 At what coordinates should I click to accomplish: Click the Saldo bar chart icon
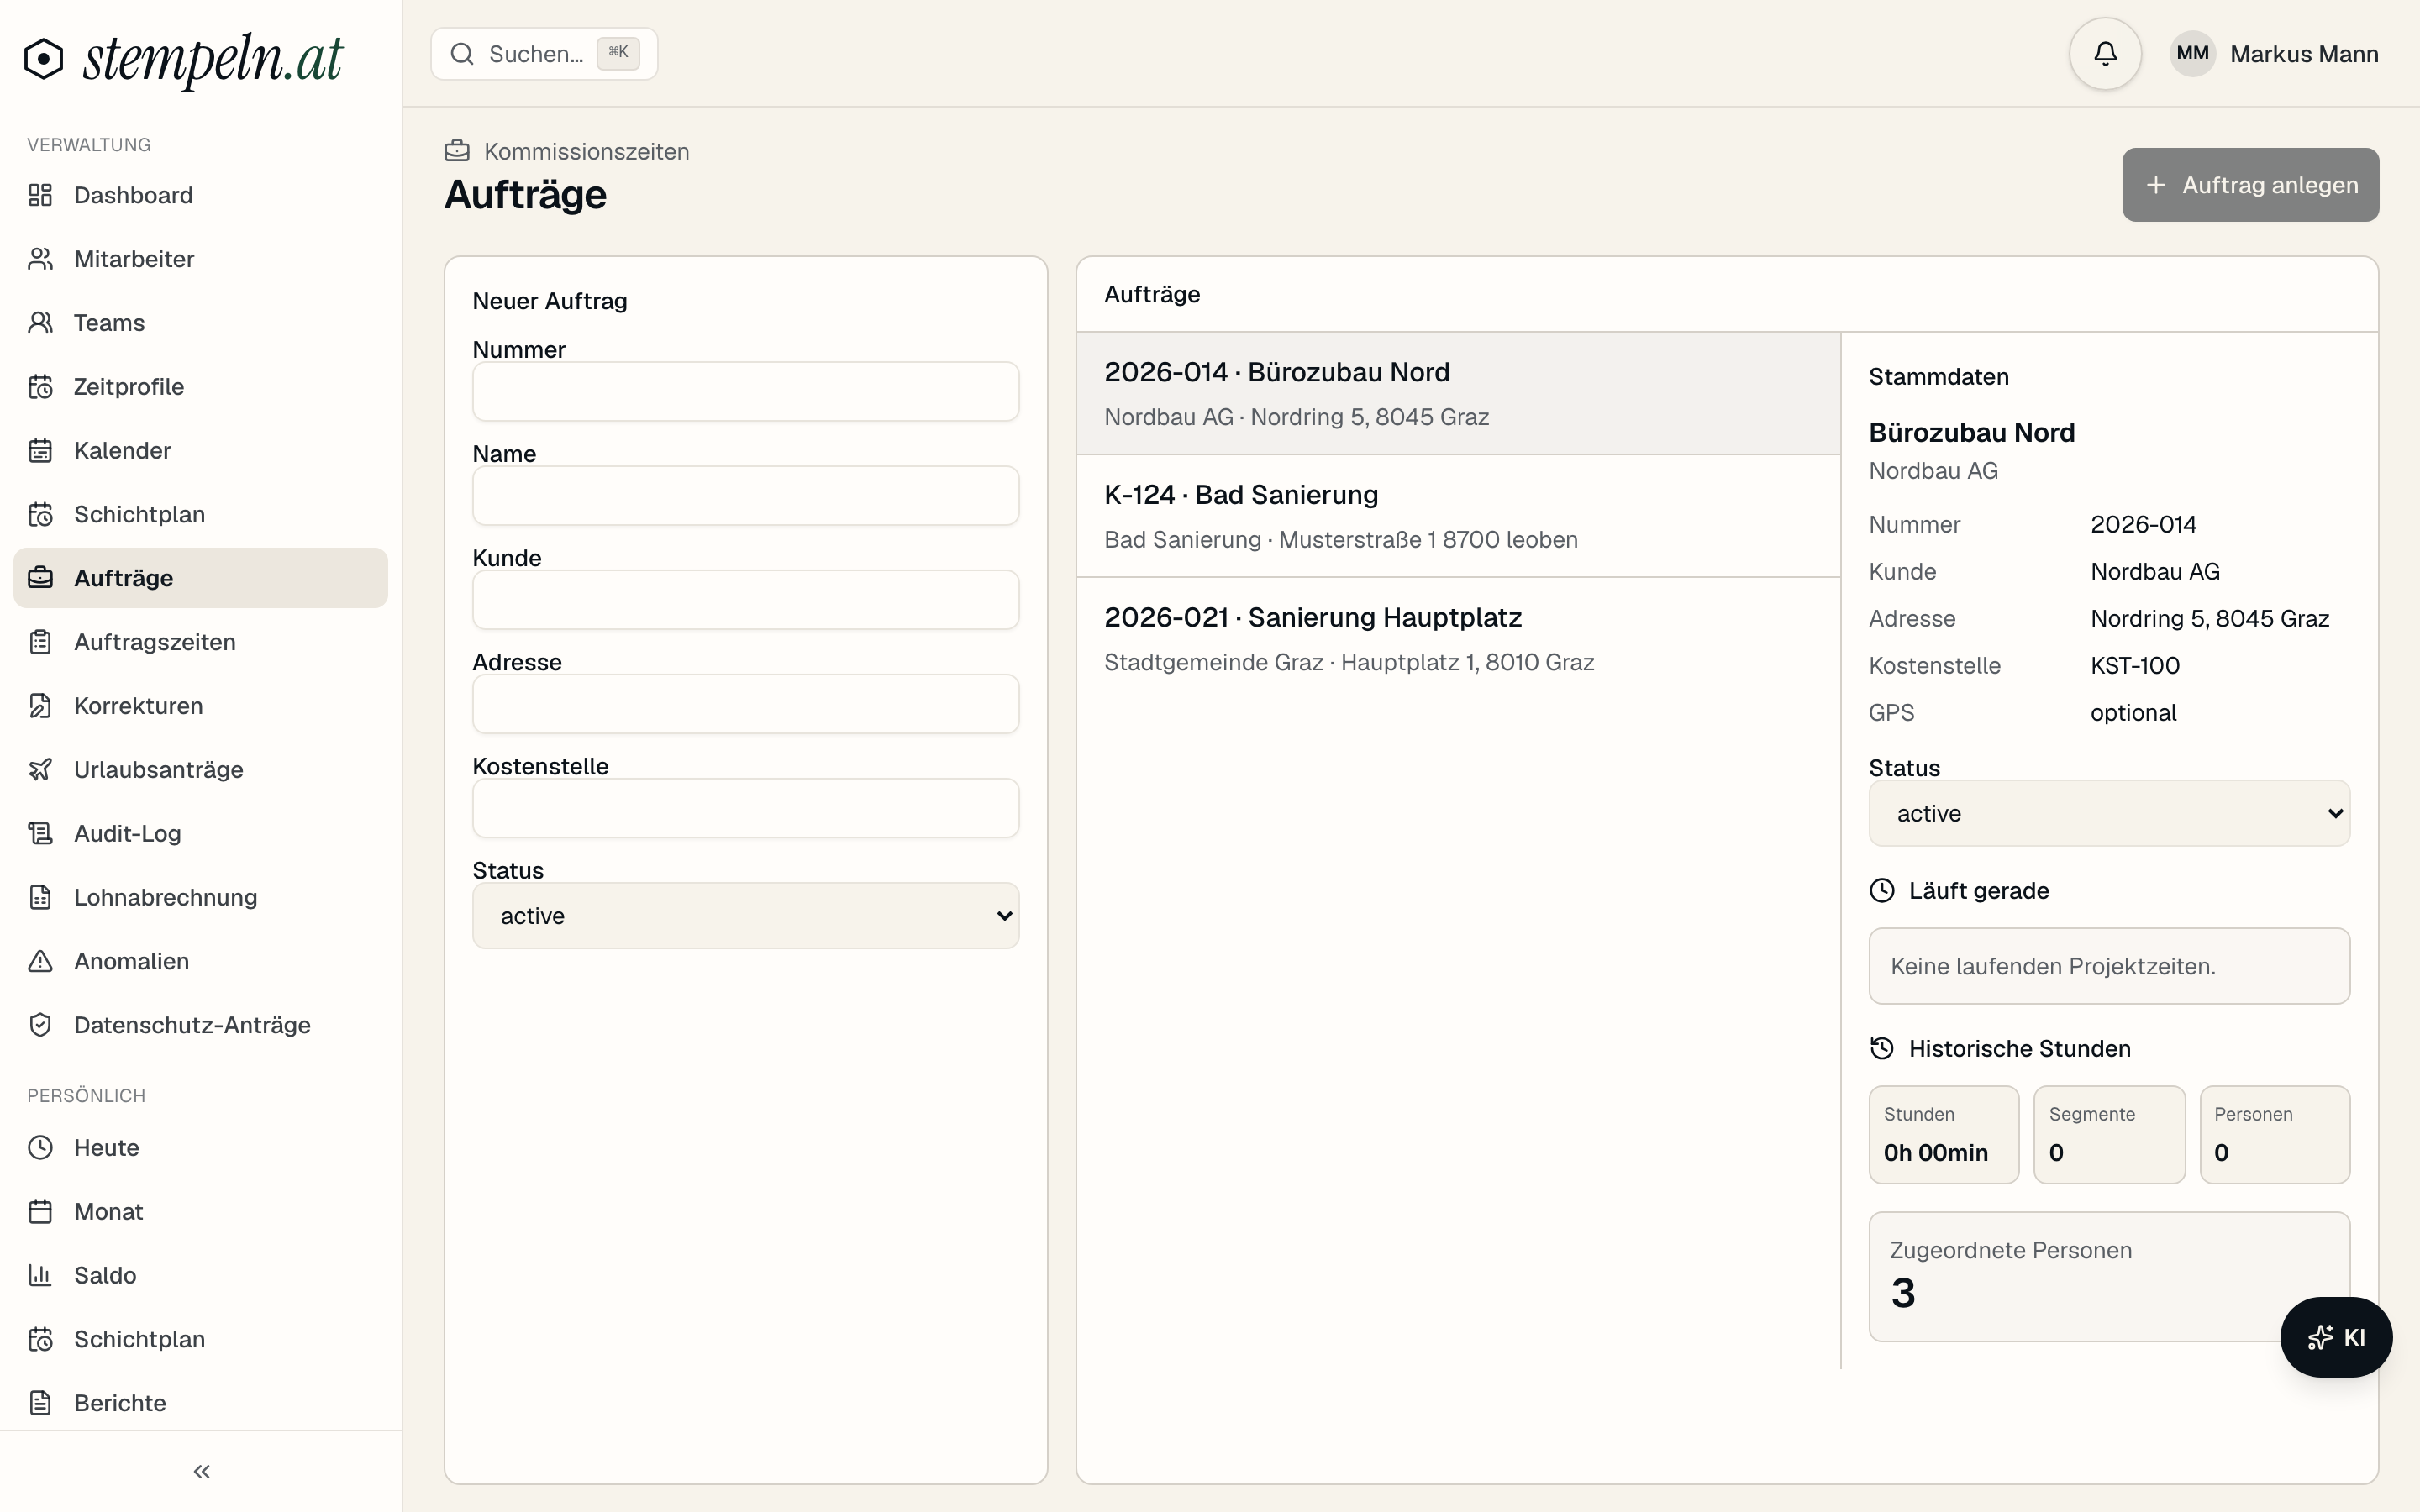40,1275
